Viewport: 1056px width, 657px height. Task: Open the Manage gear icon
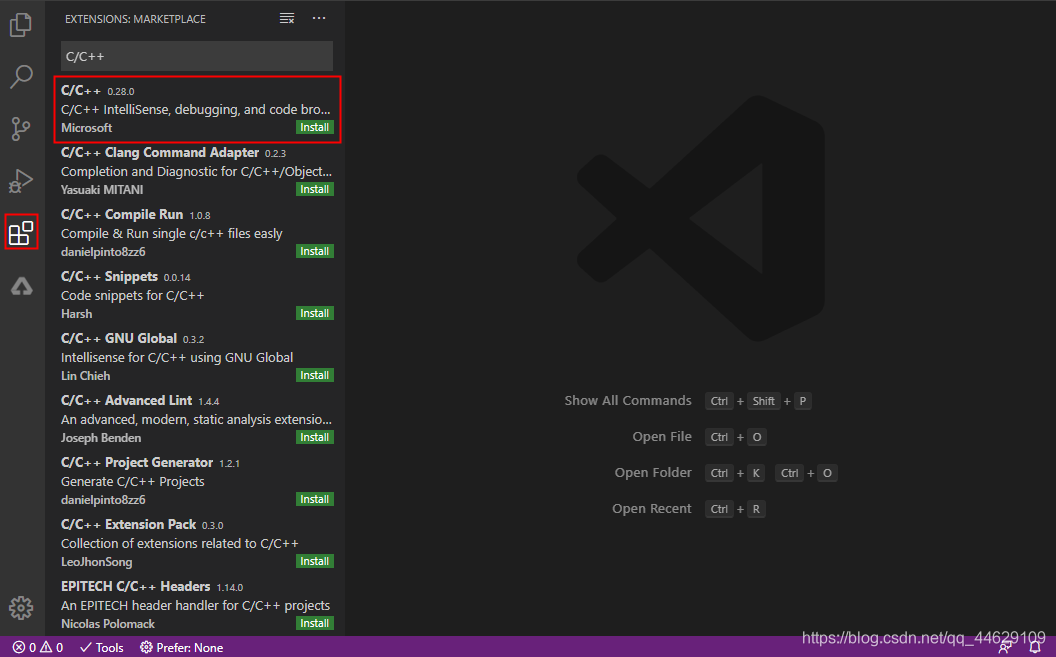point(21,608)
